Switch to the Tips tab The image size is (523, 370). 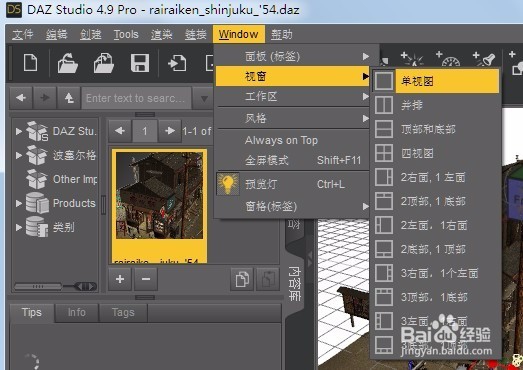pyautogui.click(x=32, y=313)
